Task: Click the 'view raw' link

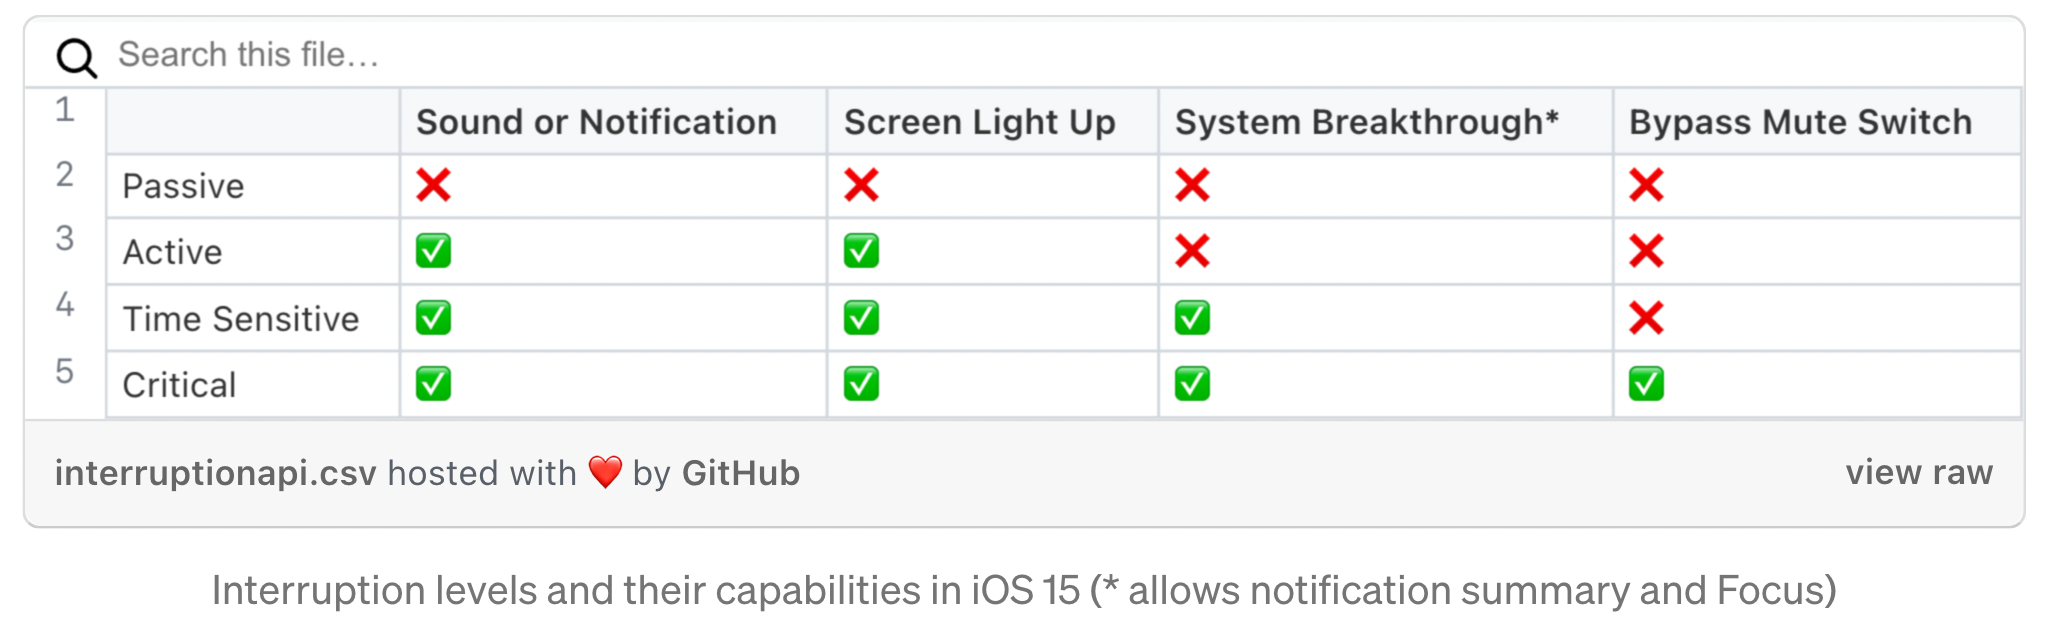Action: click(x=1918, y=472)
